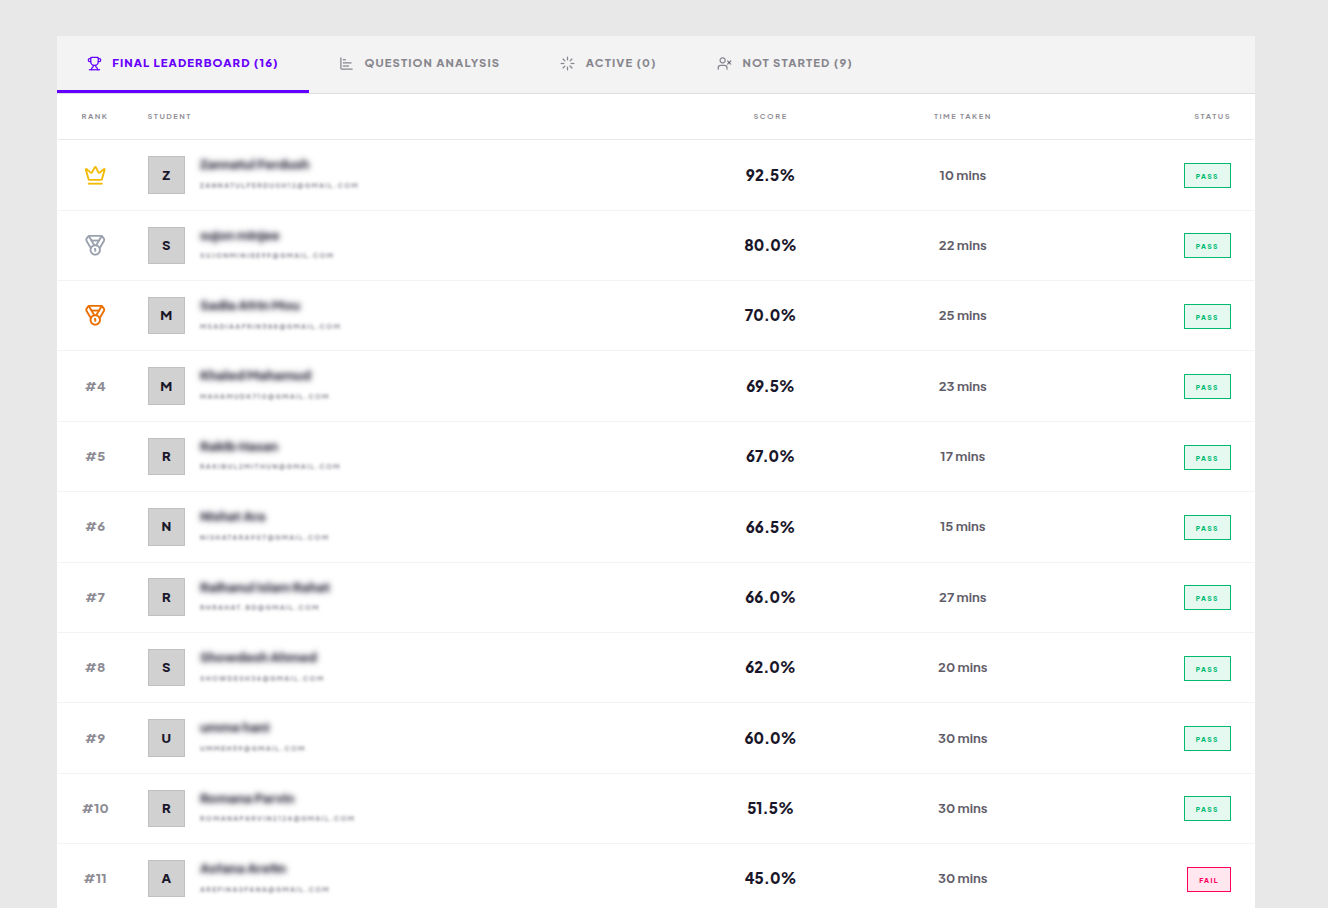
Task: Click the R avatar in the 51.5% row
Action: (166, 808)
